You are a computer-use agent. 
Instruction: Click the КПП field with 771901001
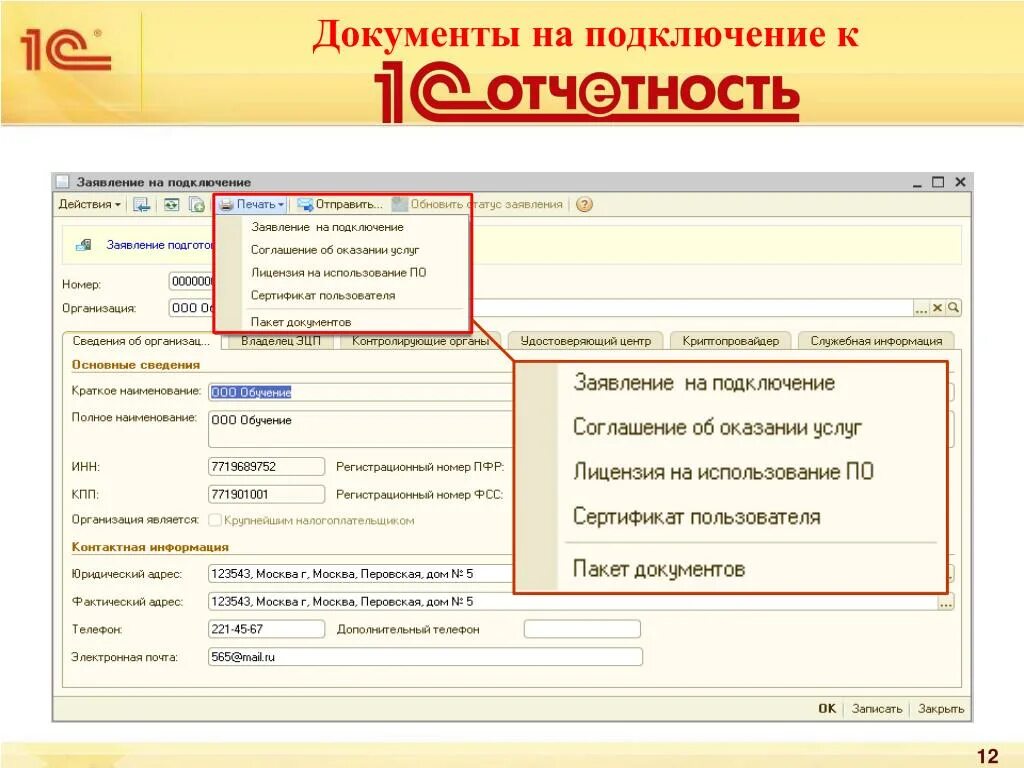tap(266, 494)
